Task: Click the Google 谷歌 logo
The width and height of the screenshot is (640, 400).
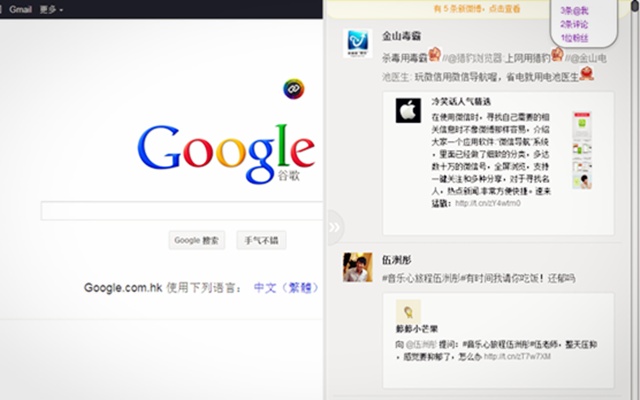Action: 227,153
